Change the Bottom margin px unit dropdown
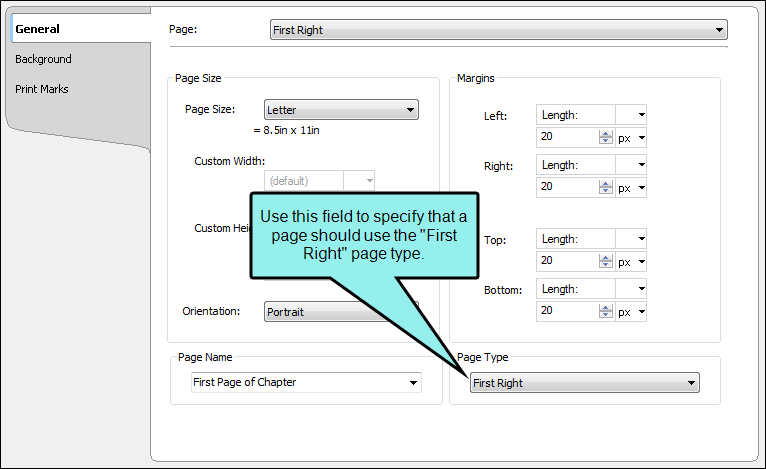Viewport: 766px width, 469px height. coord(631,312)
